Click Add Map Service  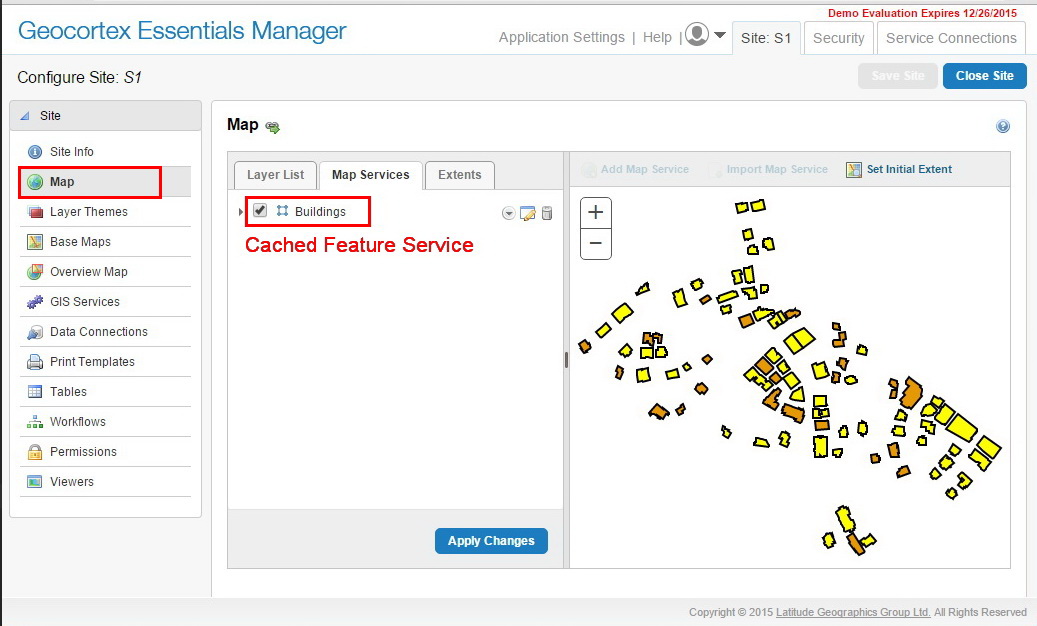pos(636,169)
